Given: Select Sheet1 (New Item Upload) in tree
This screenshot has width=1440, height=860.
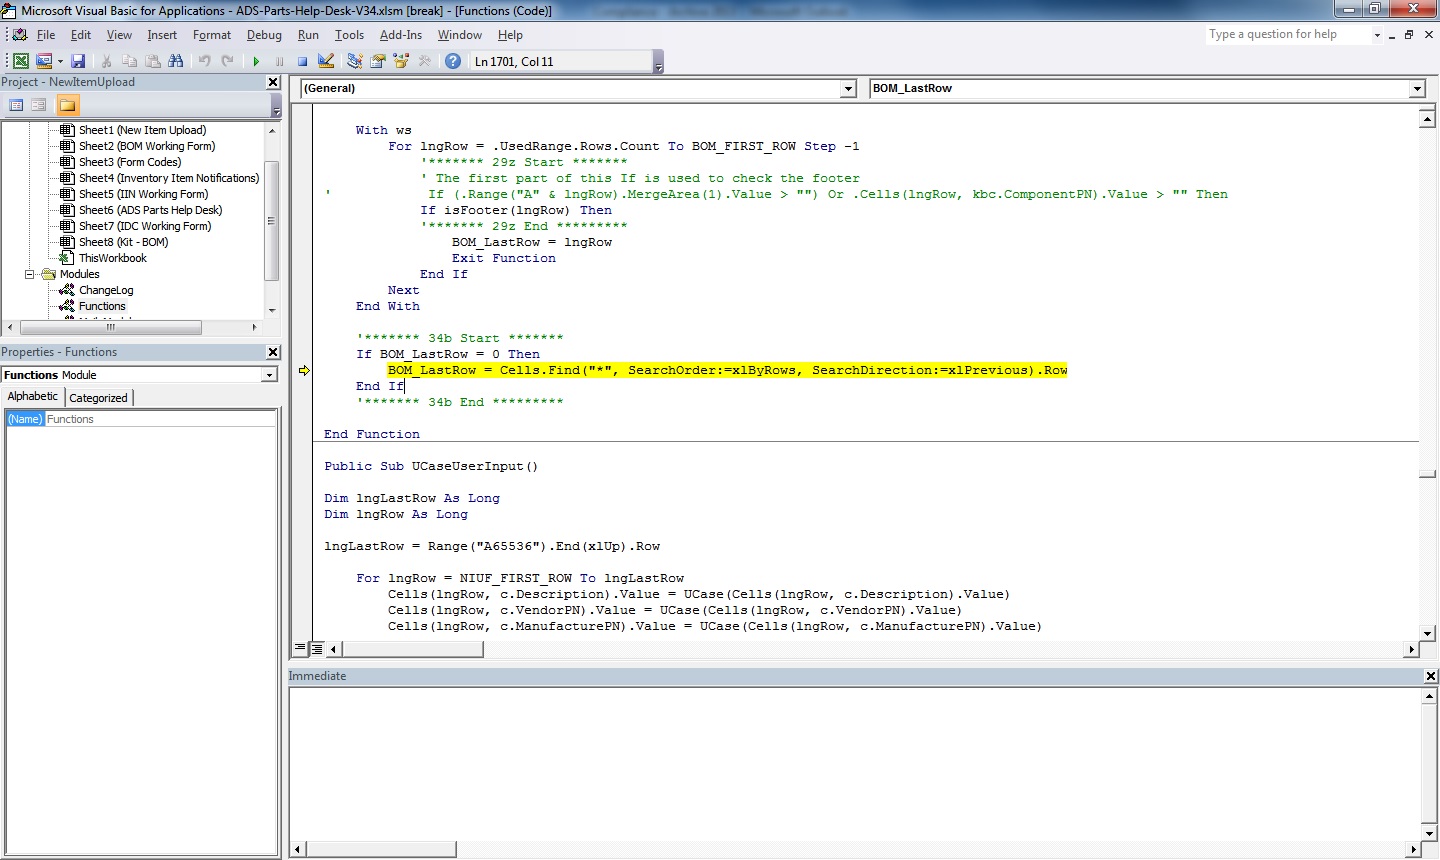Looking at the screenshot, I should 142,130.
